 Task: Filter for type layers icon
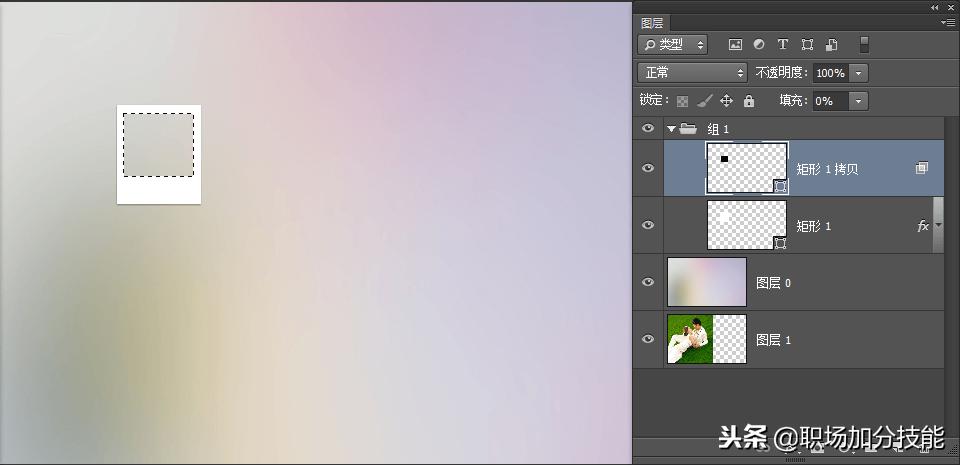(782, 45)
